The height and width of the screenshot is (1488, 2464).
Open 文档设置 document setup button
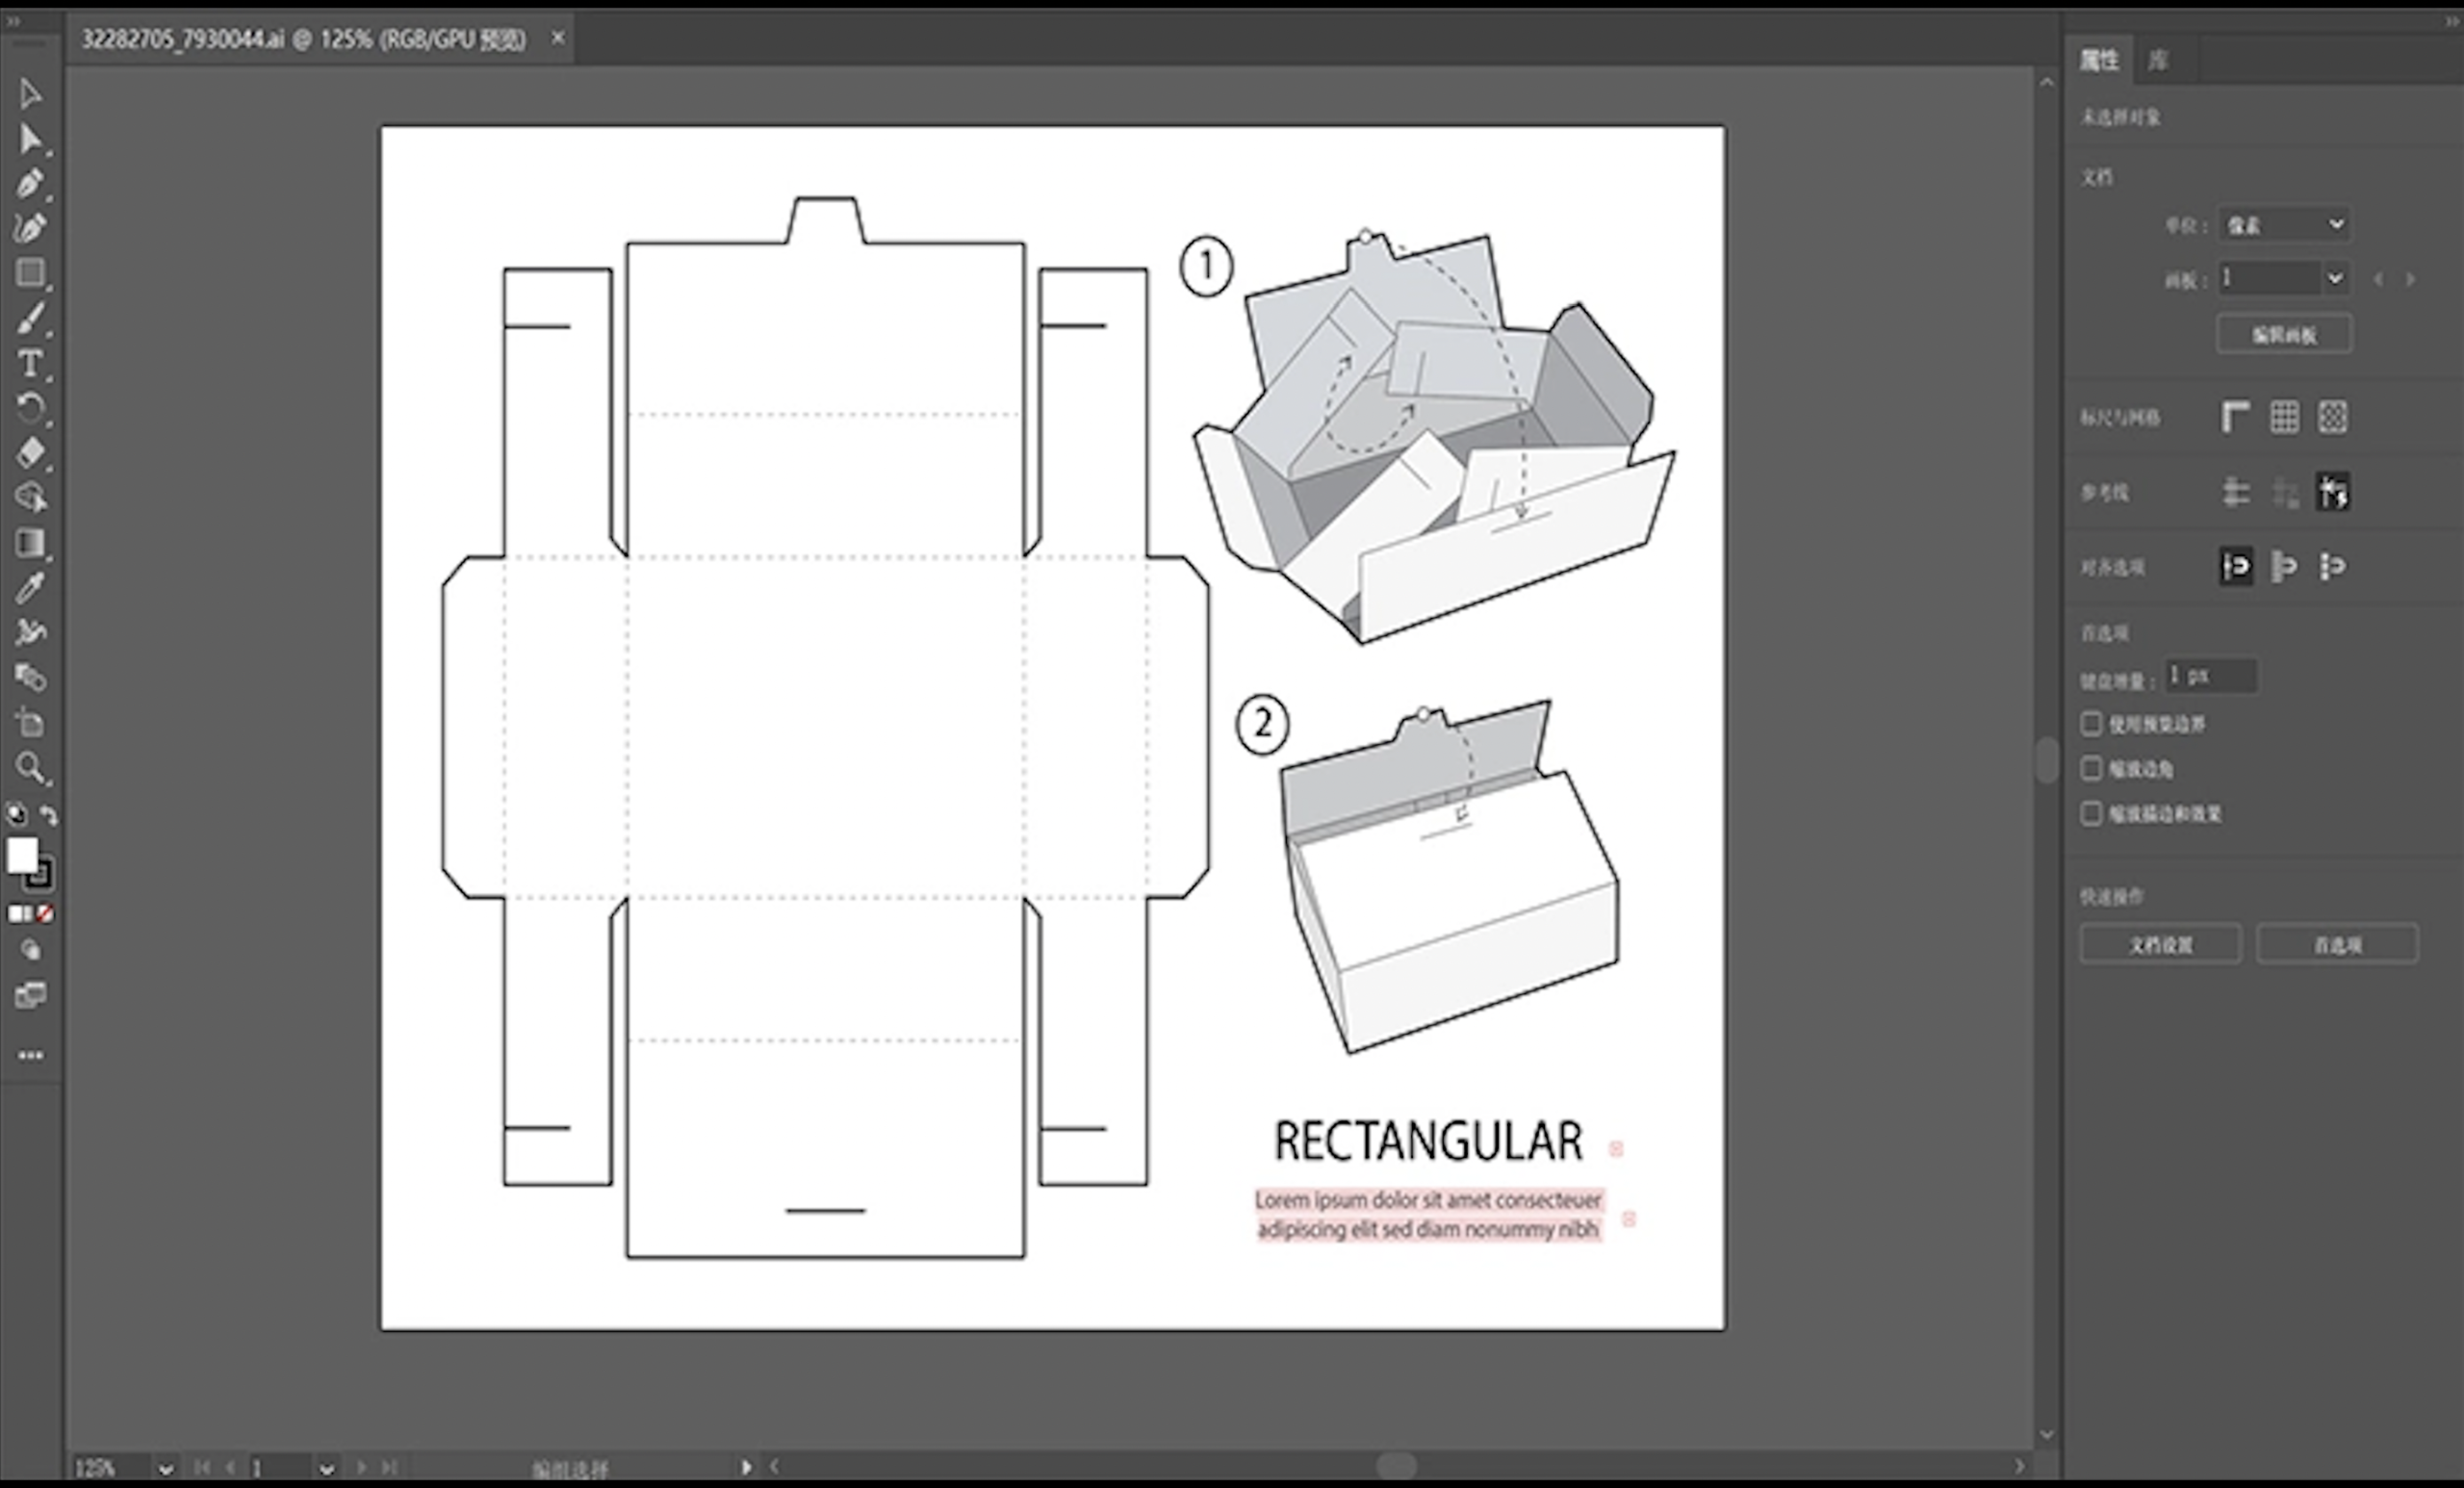2160,944
